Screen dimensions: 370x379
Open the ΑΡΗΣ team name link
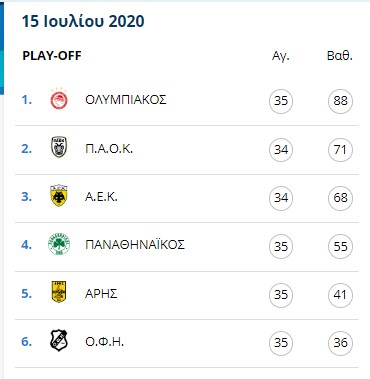coord(101,294)
